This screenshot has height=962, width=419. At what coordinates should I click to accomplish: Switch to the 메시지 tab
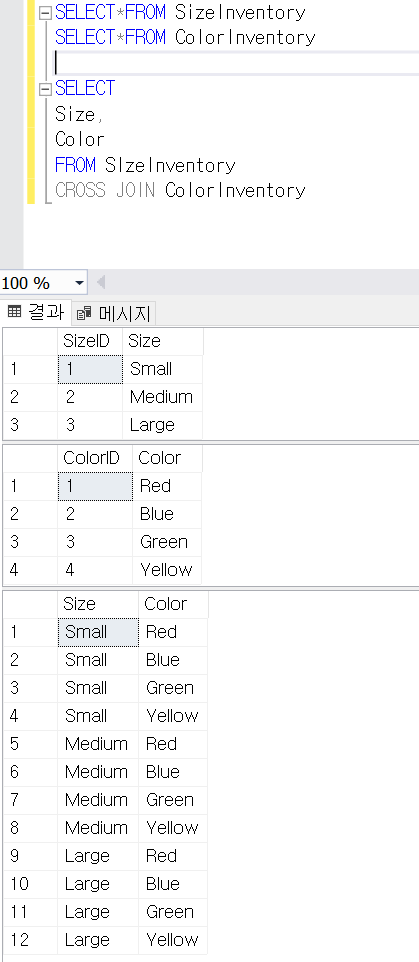click(x=114, y=314)
